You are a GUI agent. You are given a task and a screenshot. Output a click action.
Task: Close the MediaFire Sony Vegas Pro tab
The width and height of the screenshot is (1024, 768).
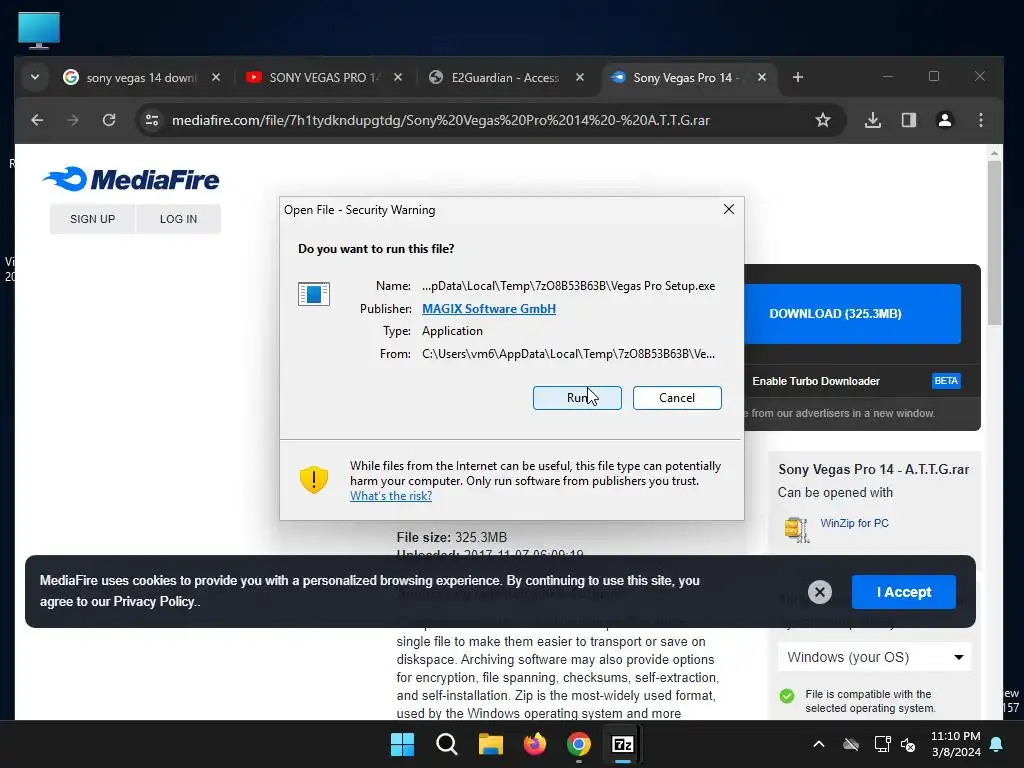[x=761, y=77]
